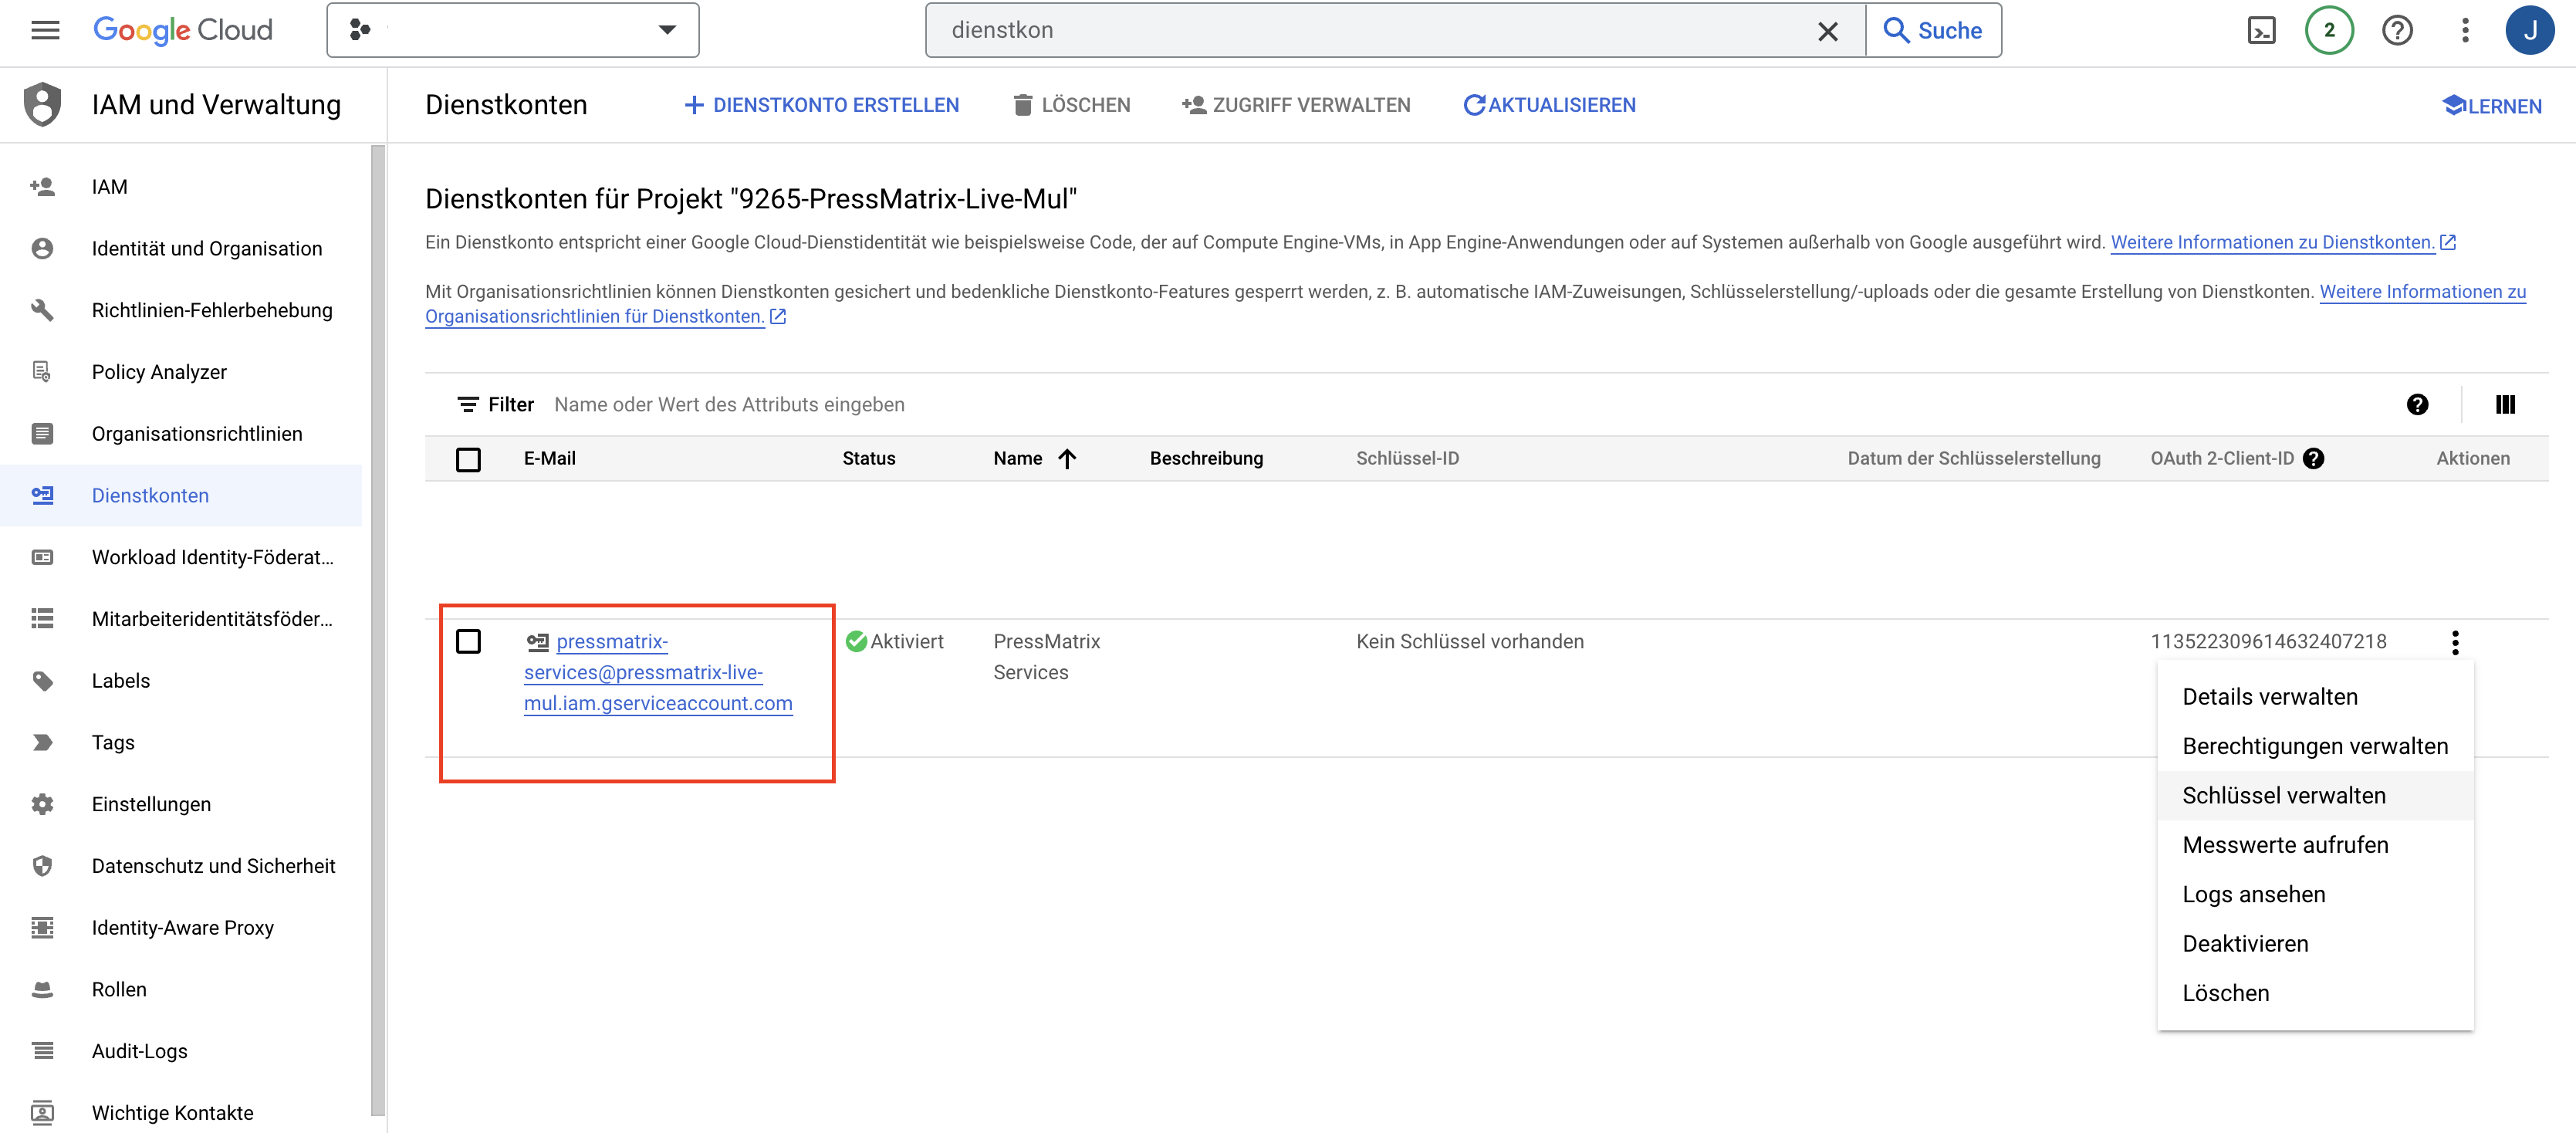Toggle the select-all header checkbox
Image resolution: width=2576 pixels, height=1133 pixels.
coord(468,460)
